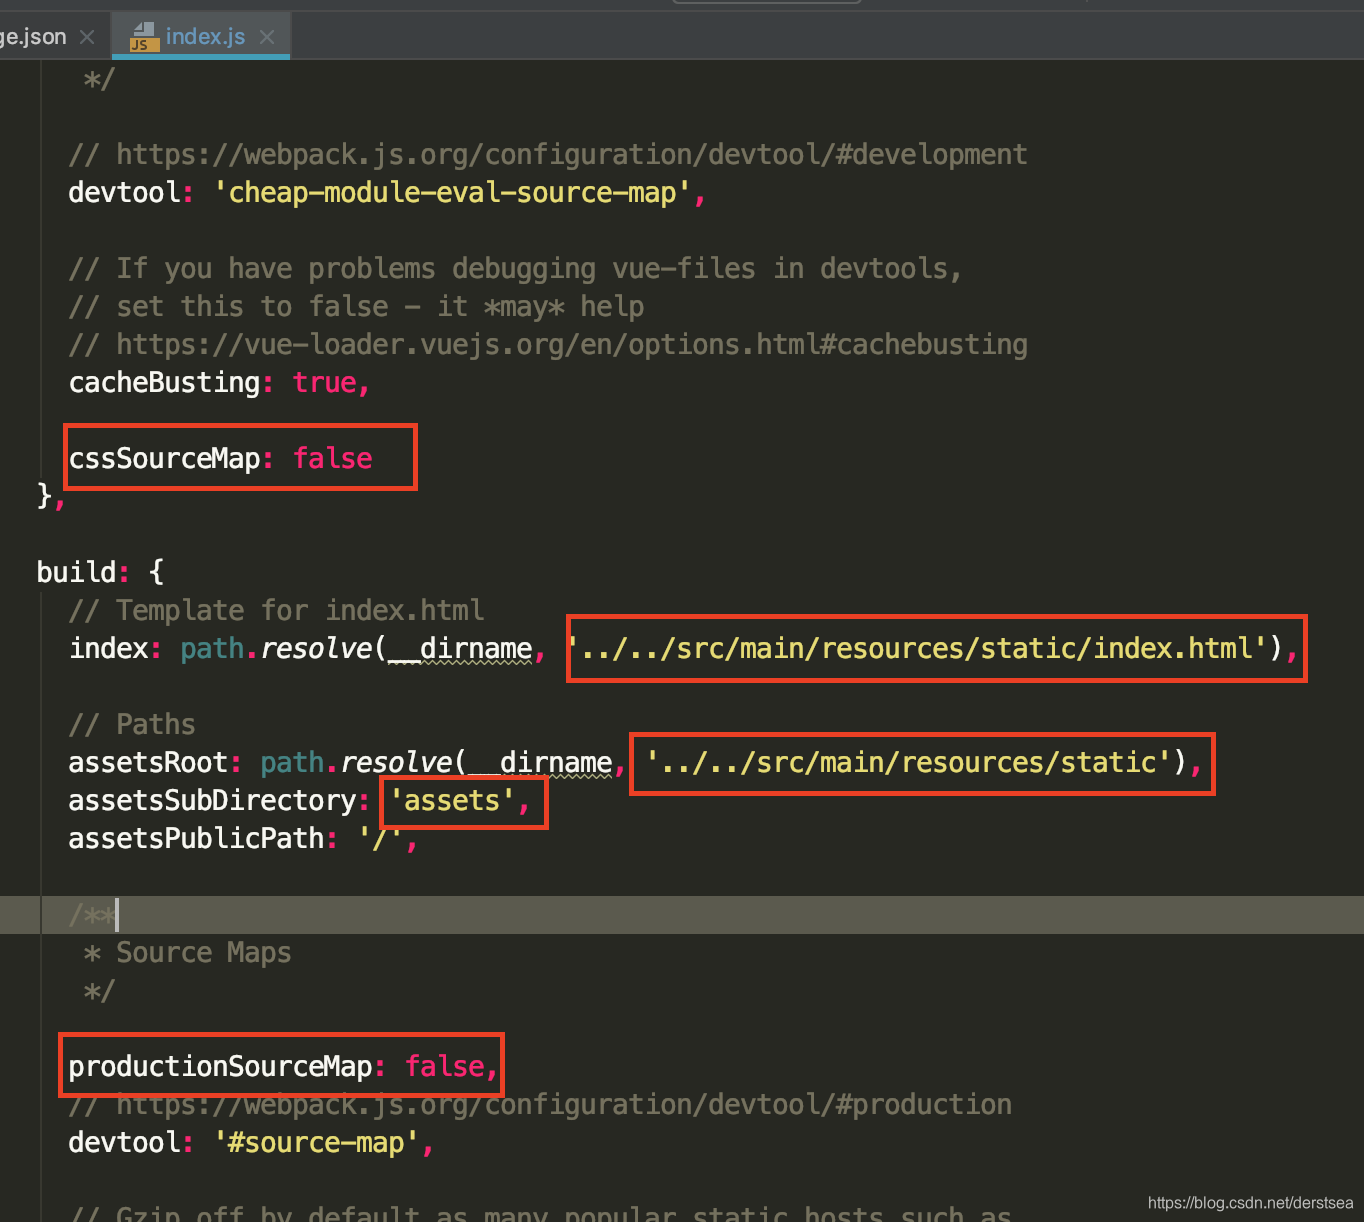Click the cssSourceMap property name
This screenshot has height=1222, width=1364.
point(164,458)
